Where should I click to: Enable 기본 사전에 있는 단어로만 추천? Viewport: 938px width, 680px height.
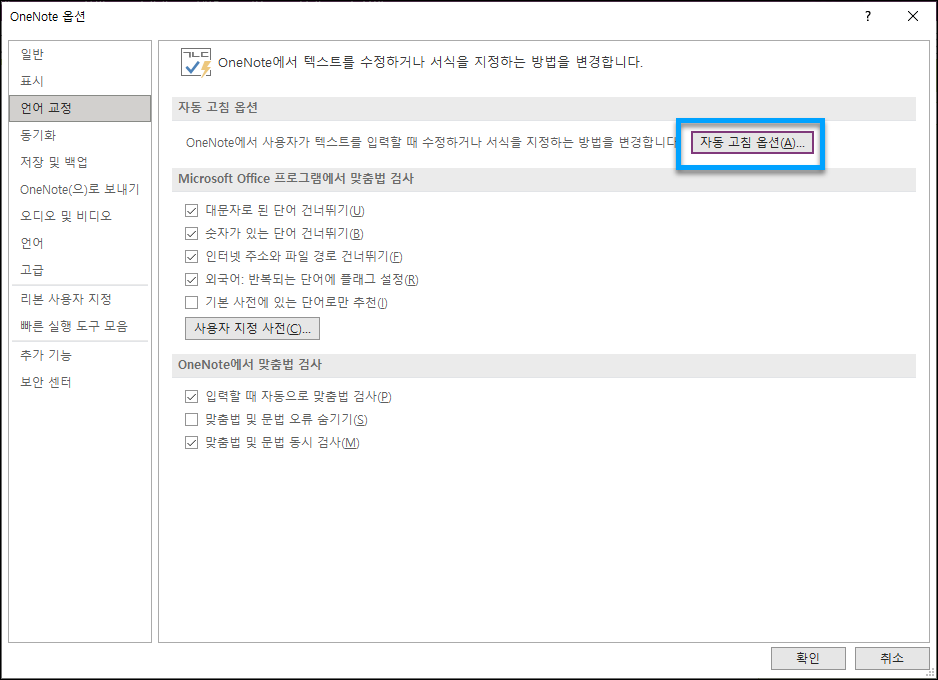[x=192, y=302]
